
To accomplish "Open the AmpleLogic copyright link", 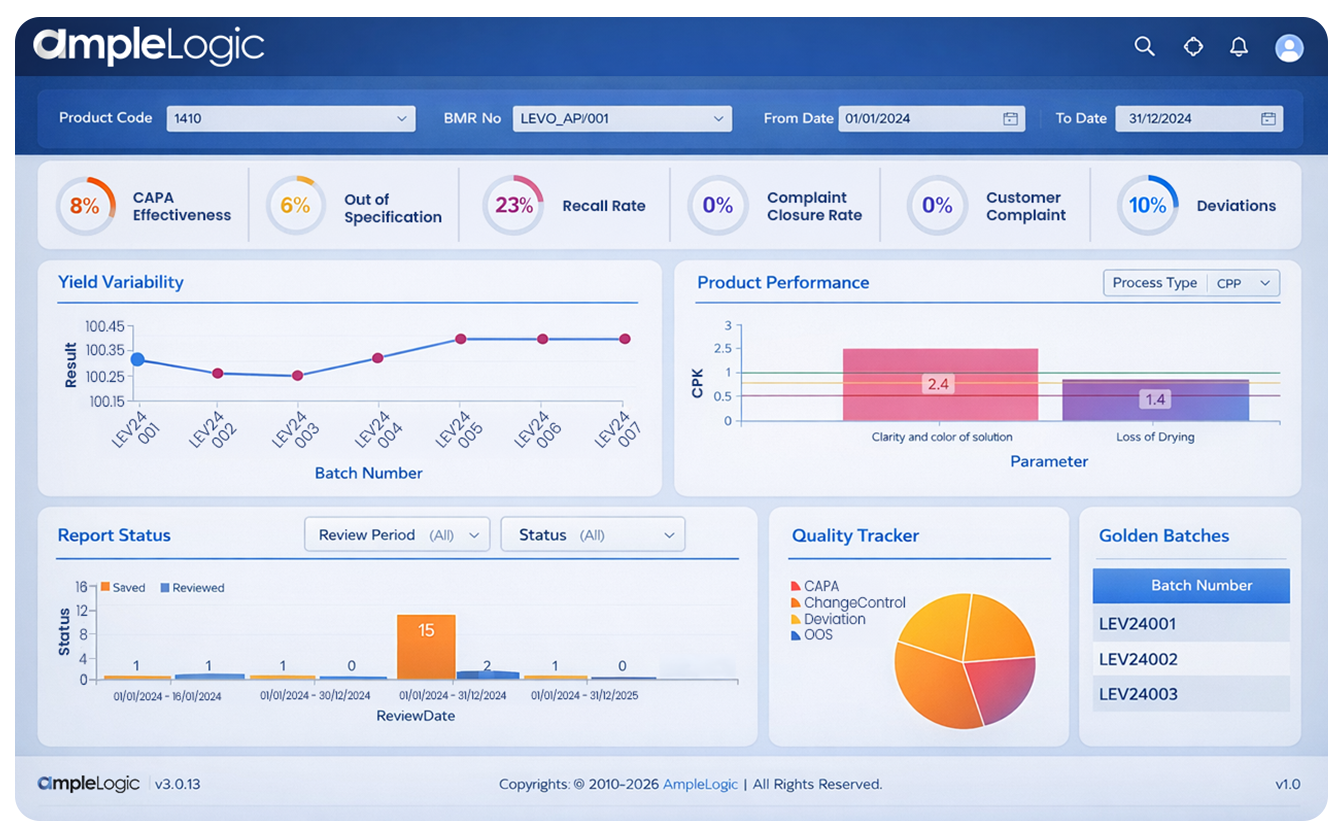I will pyautogui.click(x=700, y=784).
